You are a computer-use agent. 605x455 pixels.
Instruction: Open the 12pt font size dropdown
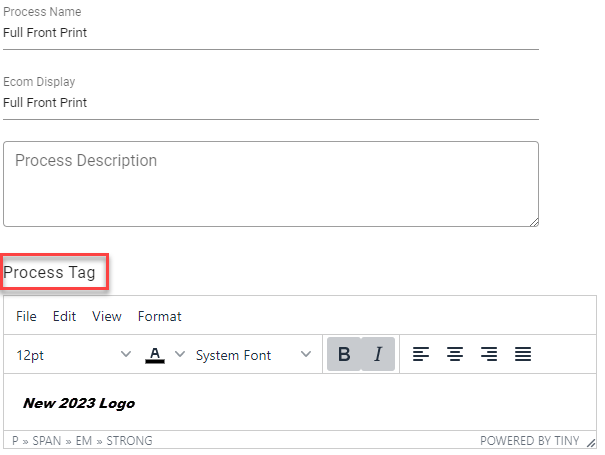point(74,354)
